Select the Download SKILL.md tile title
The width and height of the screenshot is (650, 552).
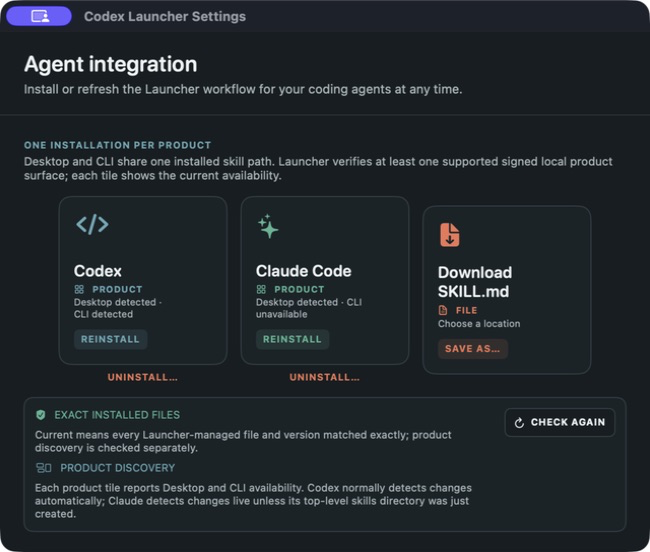475,282
